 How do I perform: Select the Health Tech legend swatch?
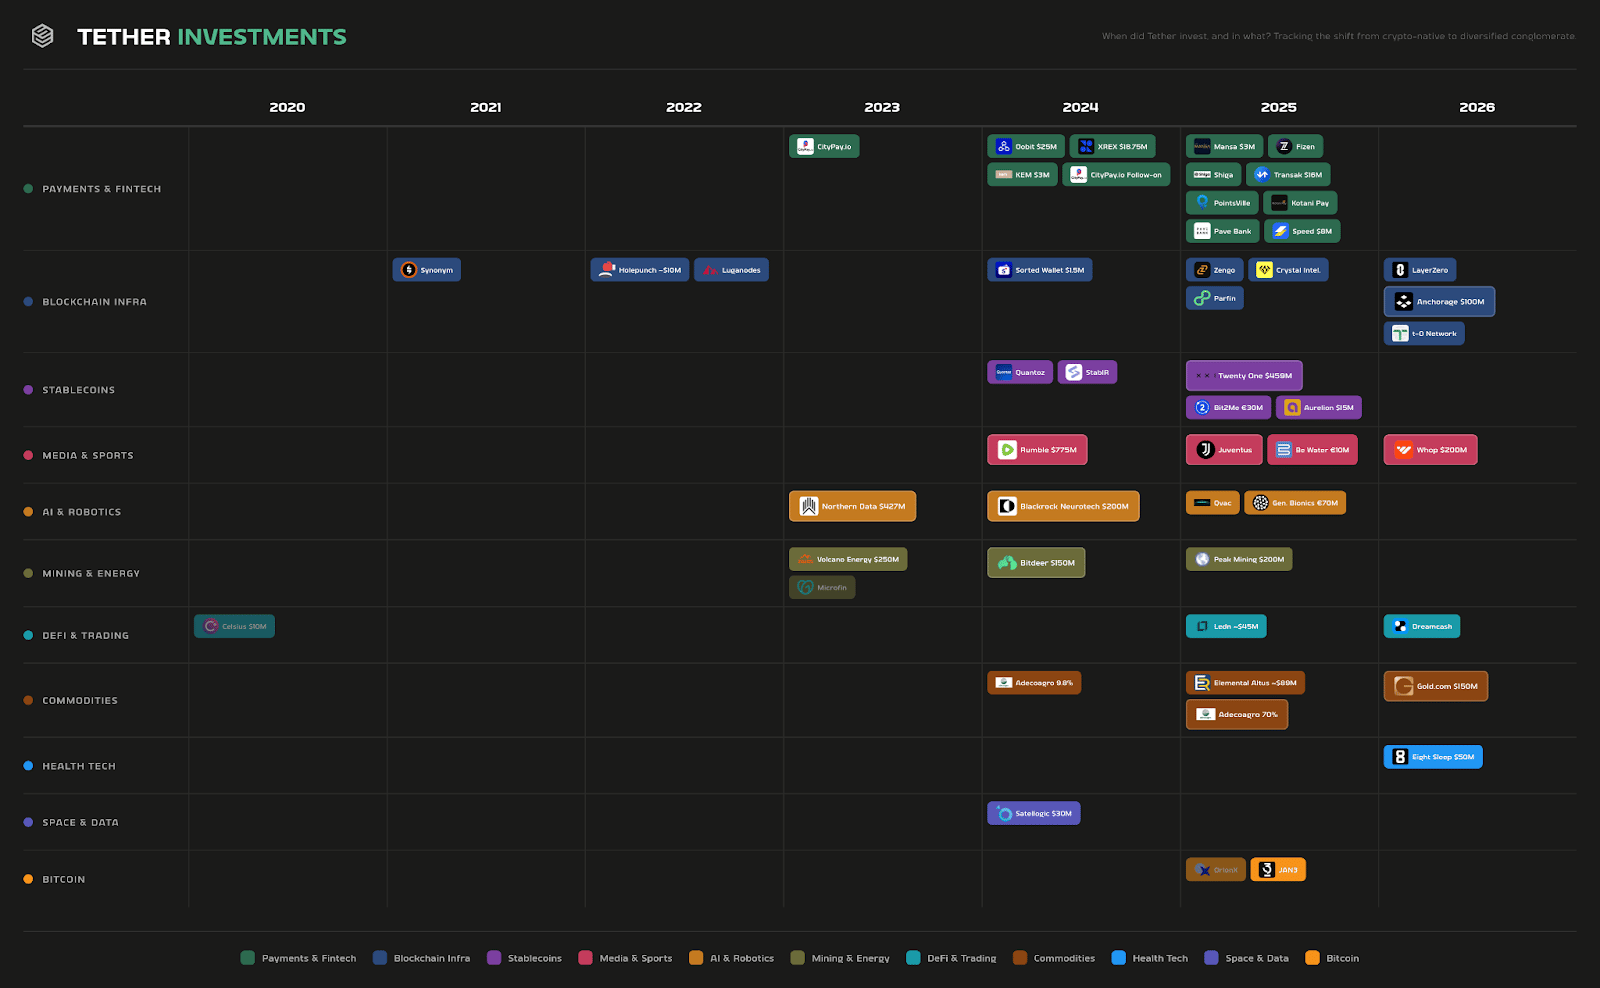[1119, 958]
